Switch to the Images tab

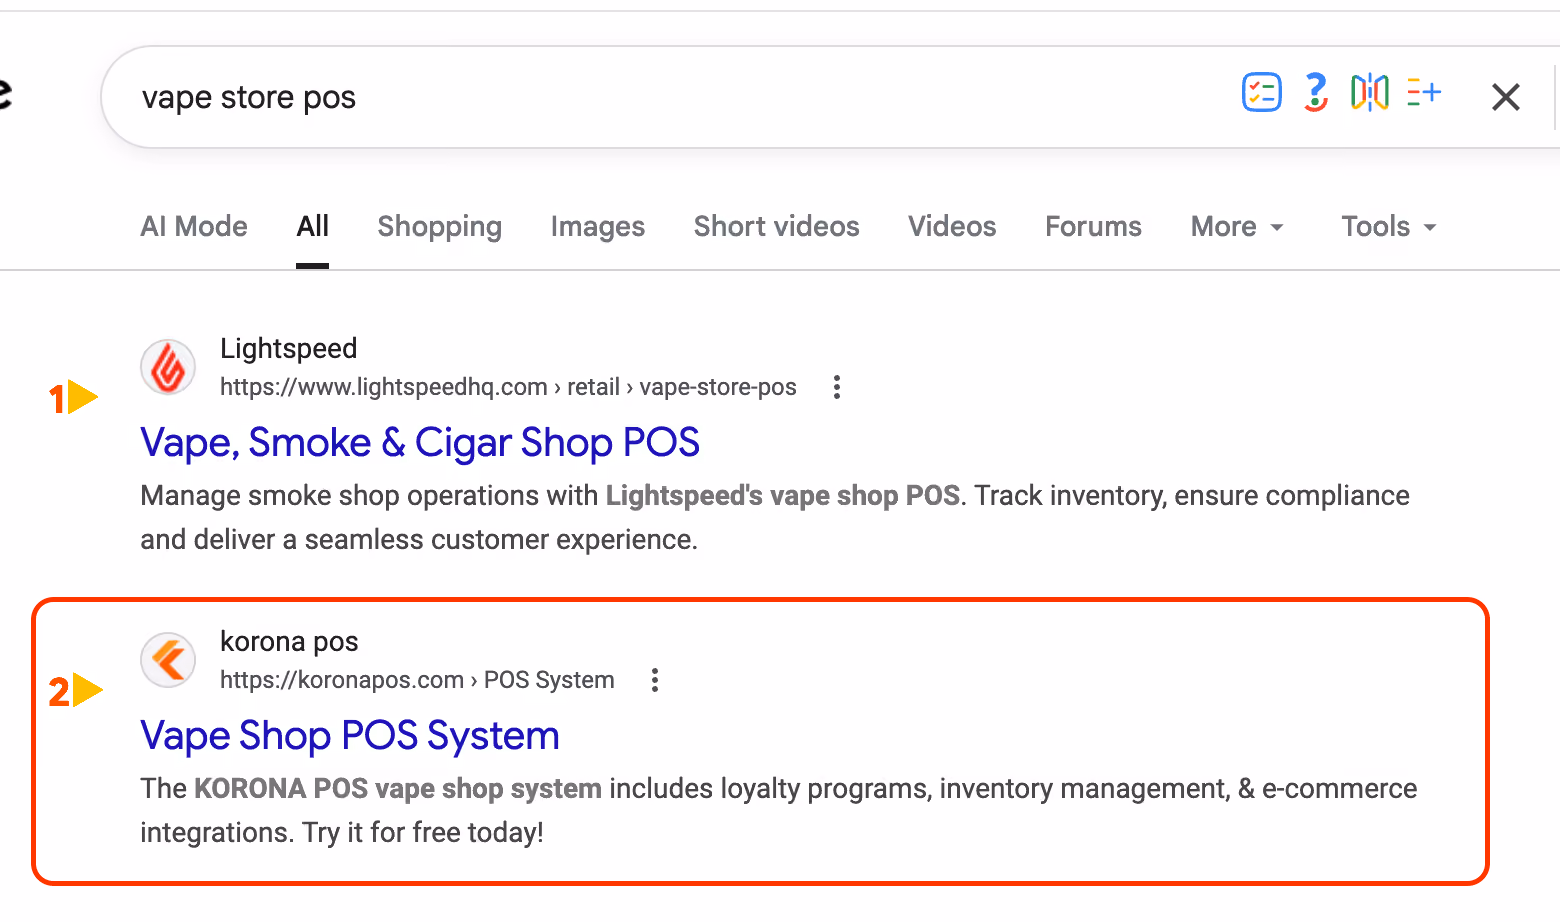coord(598,227)
